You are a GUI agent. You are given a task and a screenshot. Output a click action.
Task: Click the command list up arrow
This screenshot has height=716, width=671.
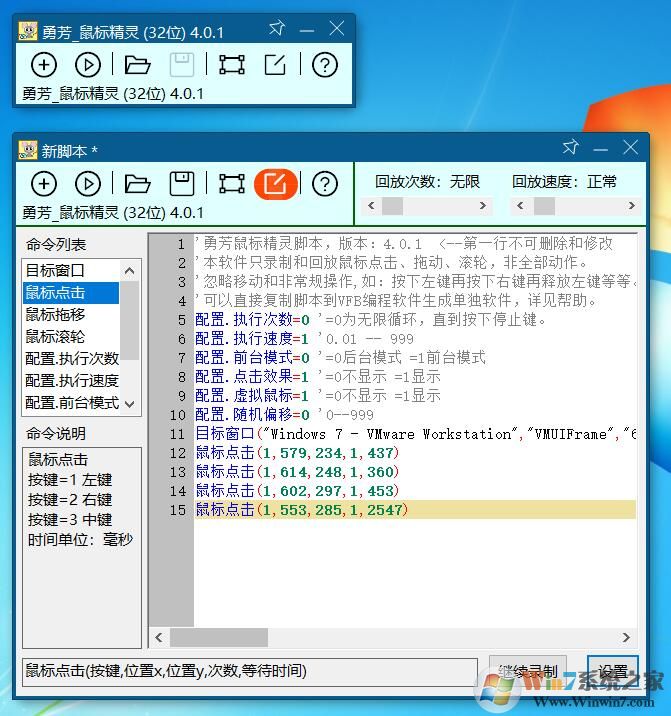pyautogui.click(x=130, y=271)
